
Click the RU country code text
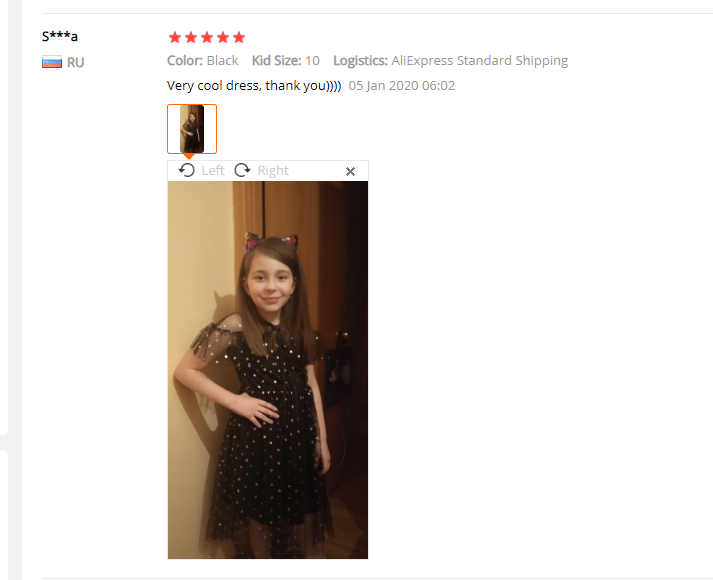[x=75, y=62]
